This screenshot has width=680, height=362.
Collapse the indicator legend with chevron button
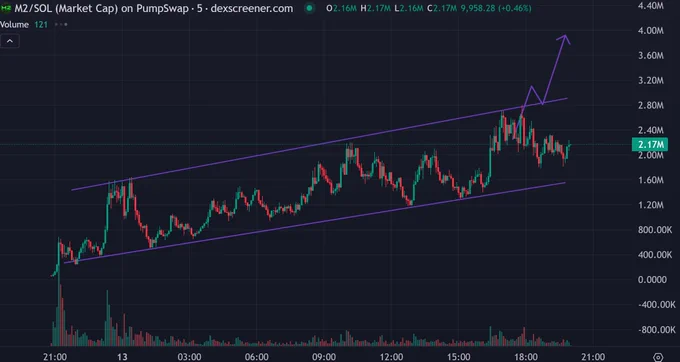tap(10, 41)
